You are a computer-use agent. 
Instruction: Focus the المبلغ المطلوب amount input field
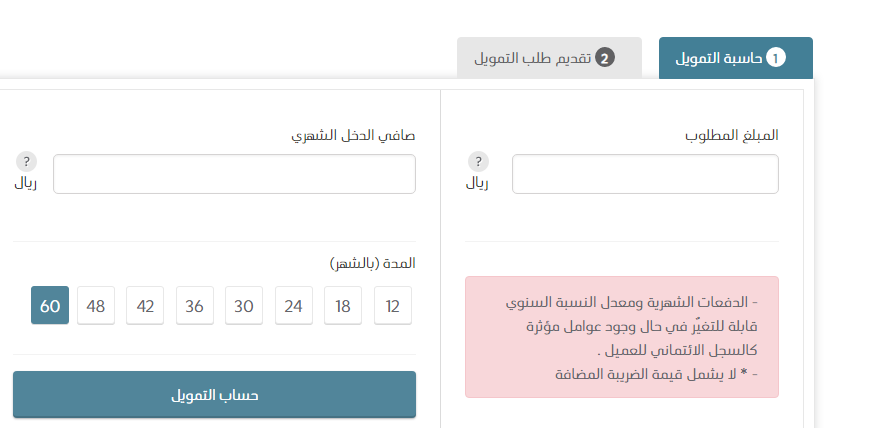(x=645, y=174)
